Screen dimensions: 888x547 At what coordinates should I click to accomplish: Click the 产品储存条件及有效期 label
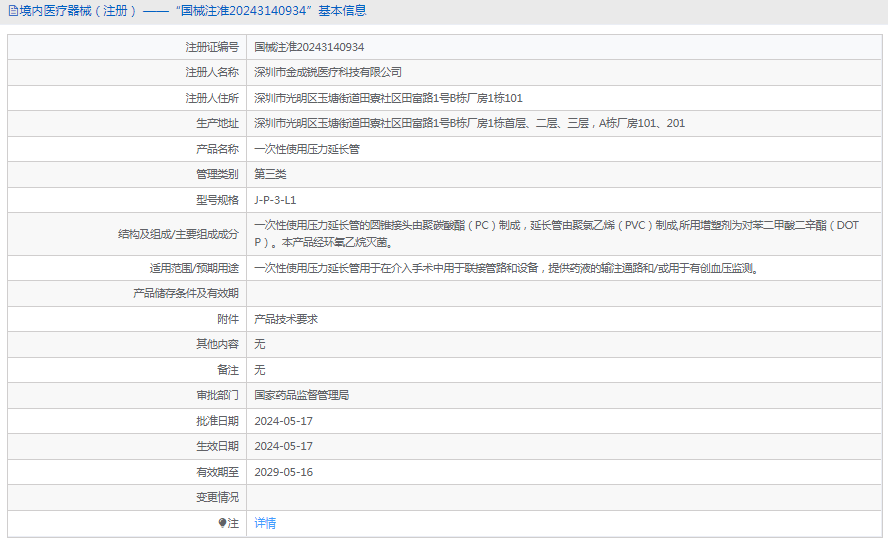(186, 293)
